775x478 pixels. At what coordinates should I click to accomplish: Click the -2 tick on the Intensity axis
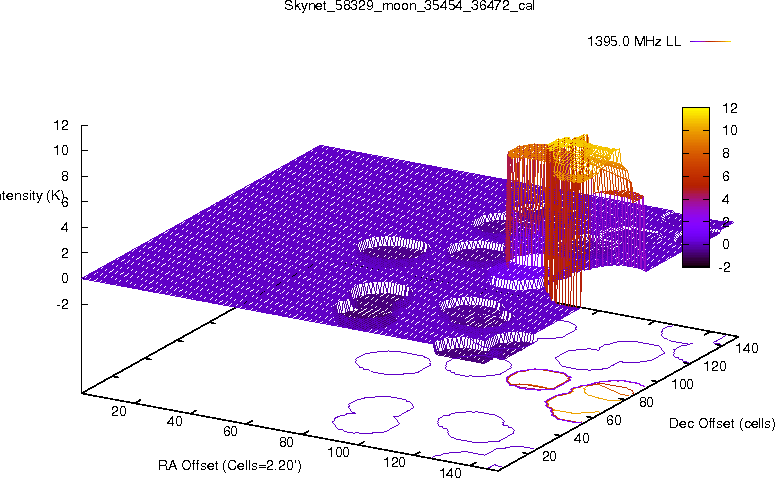point(63,304)
